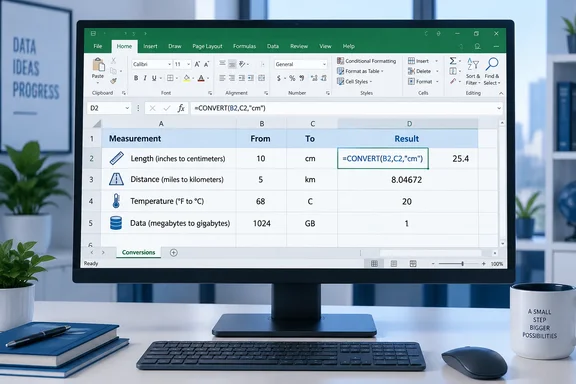Switch to Page Layout view in status bar
Viewport: 576px width, 384px height.
[x=394, y=263]
